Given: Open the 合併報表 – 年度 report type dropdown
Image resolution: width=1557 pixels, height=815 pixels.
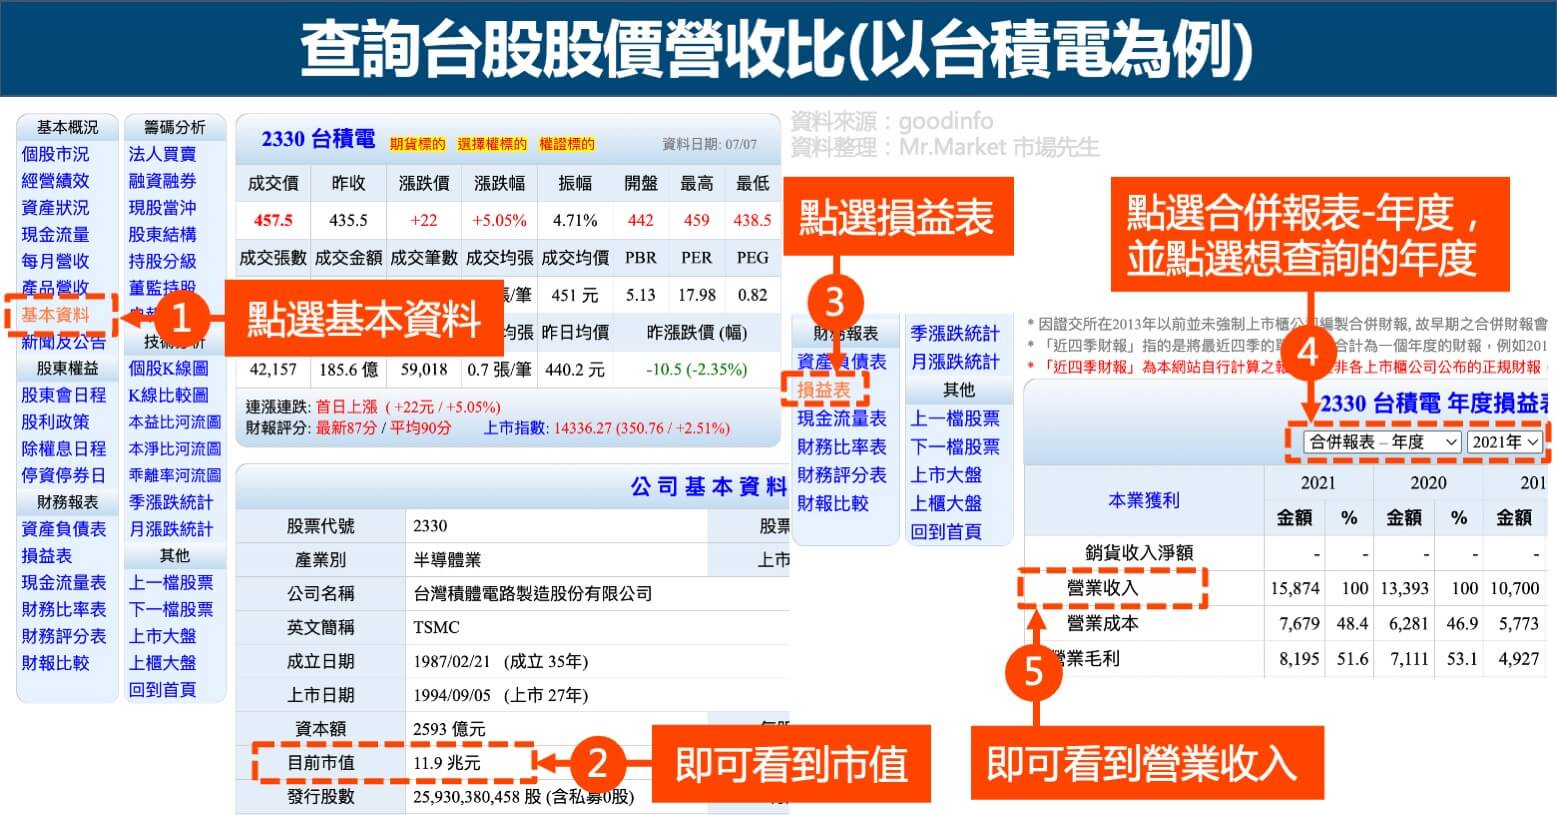Looking at the screenshot, I should coord(1383,442).
